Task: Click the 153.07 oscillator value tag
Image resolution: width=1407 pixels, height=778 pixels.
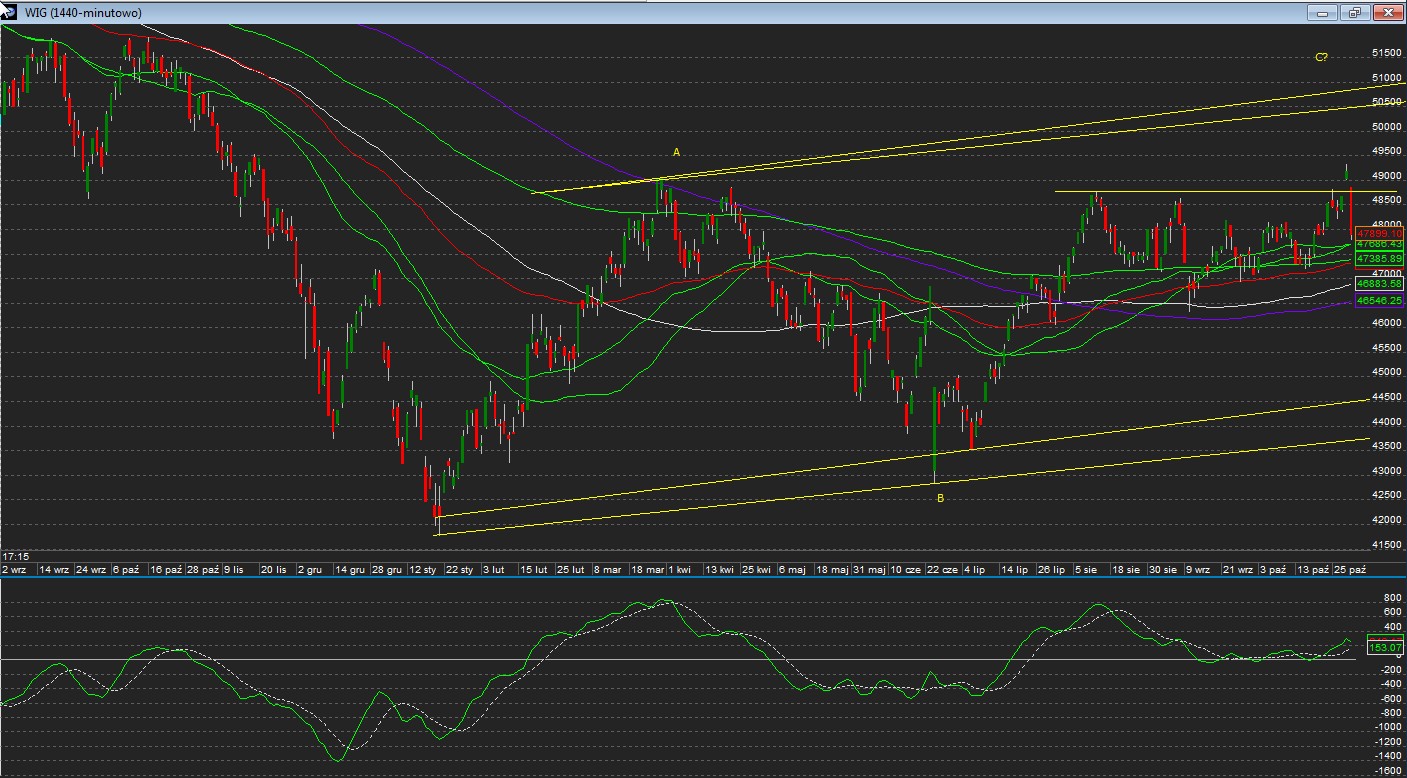Action: point(1384,647)
